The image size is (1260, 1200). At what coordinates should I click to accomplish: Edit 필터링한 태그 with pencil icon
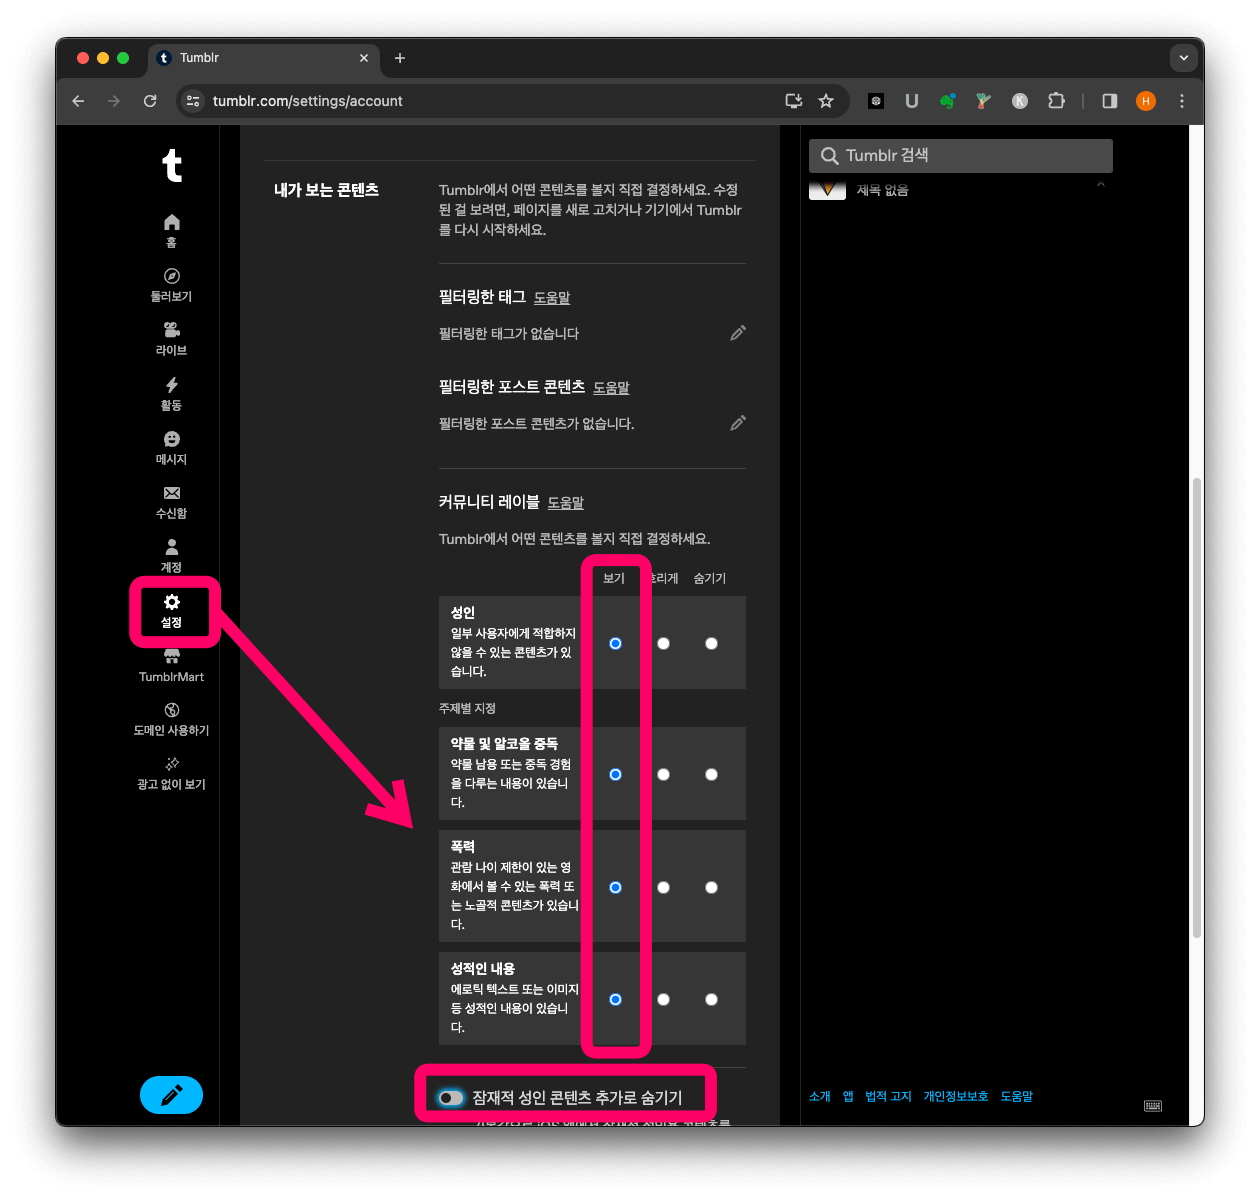(738, 333)
